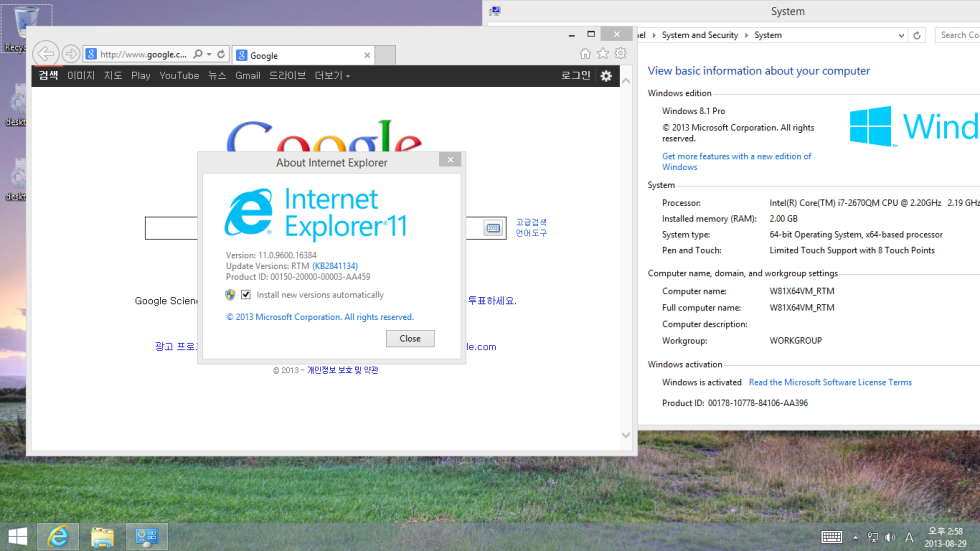The image size is (980, 551).
Task: Select 뉴스 in Google navigation bar
Action: [x=217, y=76]
